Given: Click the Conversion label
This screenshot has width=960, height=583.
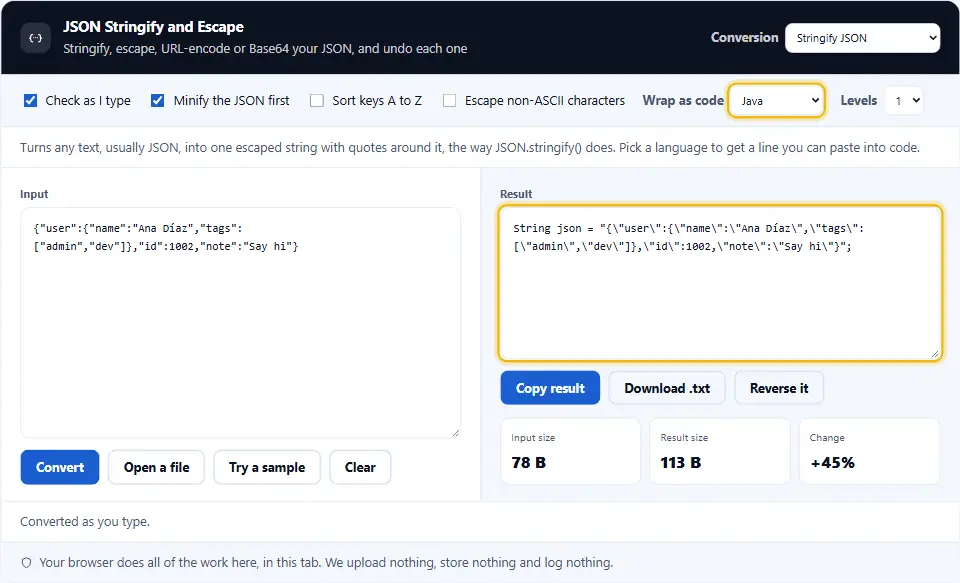Looking at the screenshot, I should coord(744,37).
